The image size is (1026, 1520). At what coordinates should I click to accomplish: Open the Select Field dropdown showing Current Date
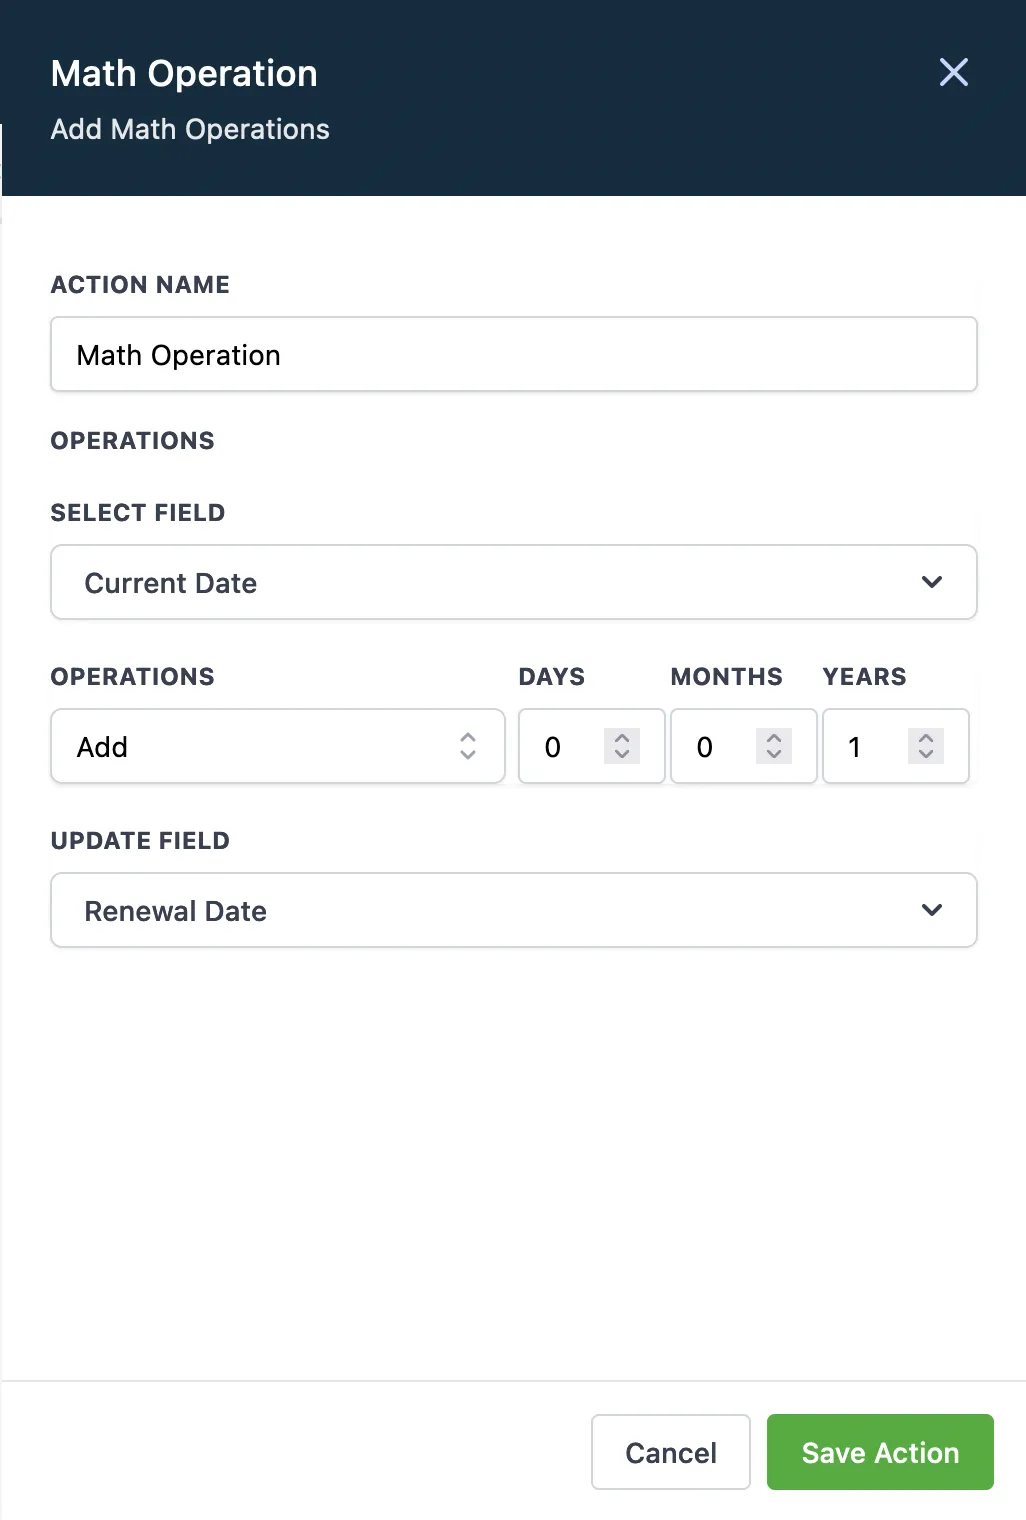[x=500, y=583]
